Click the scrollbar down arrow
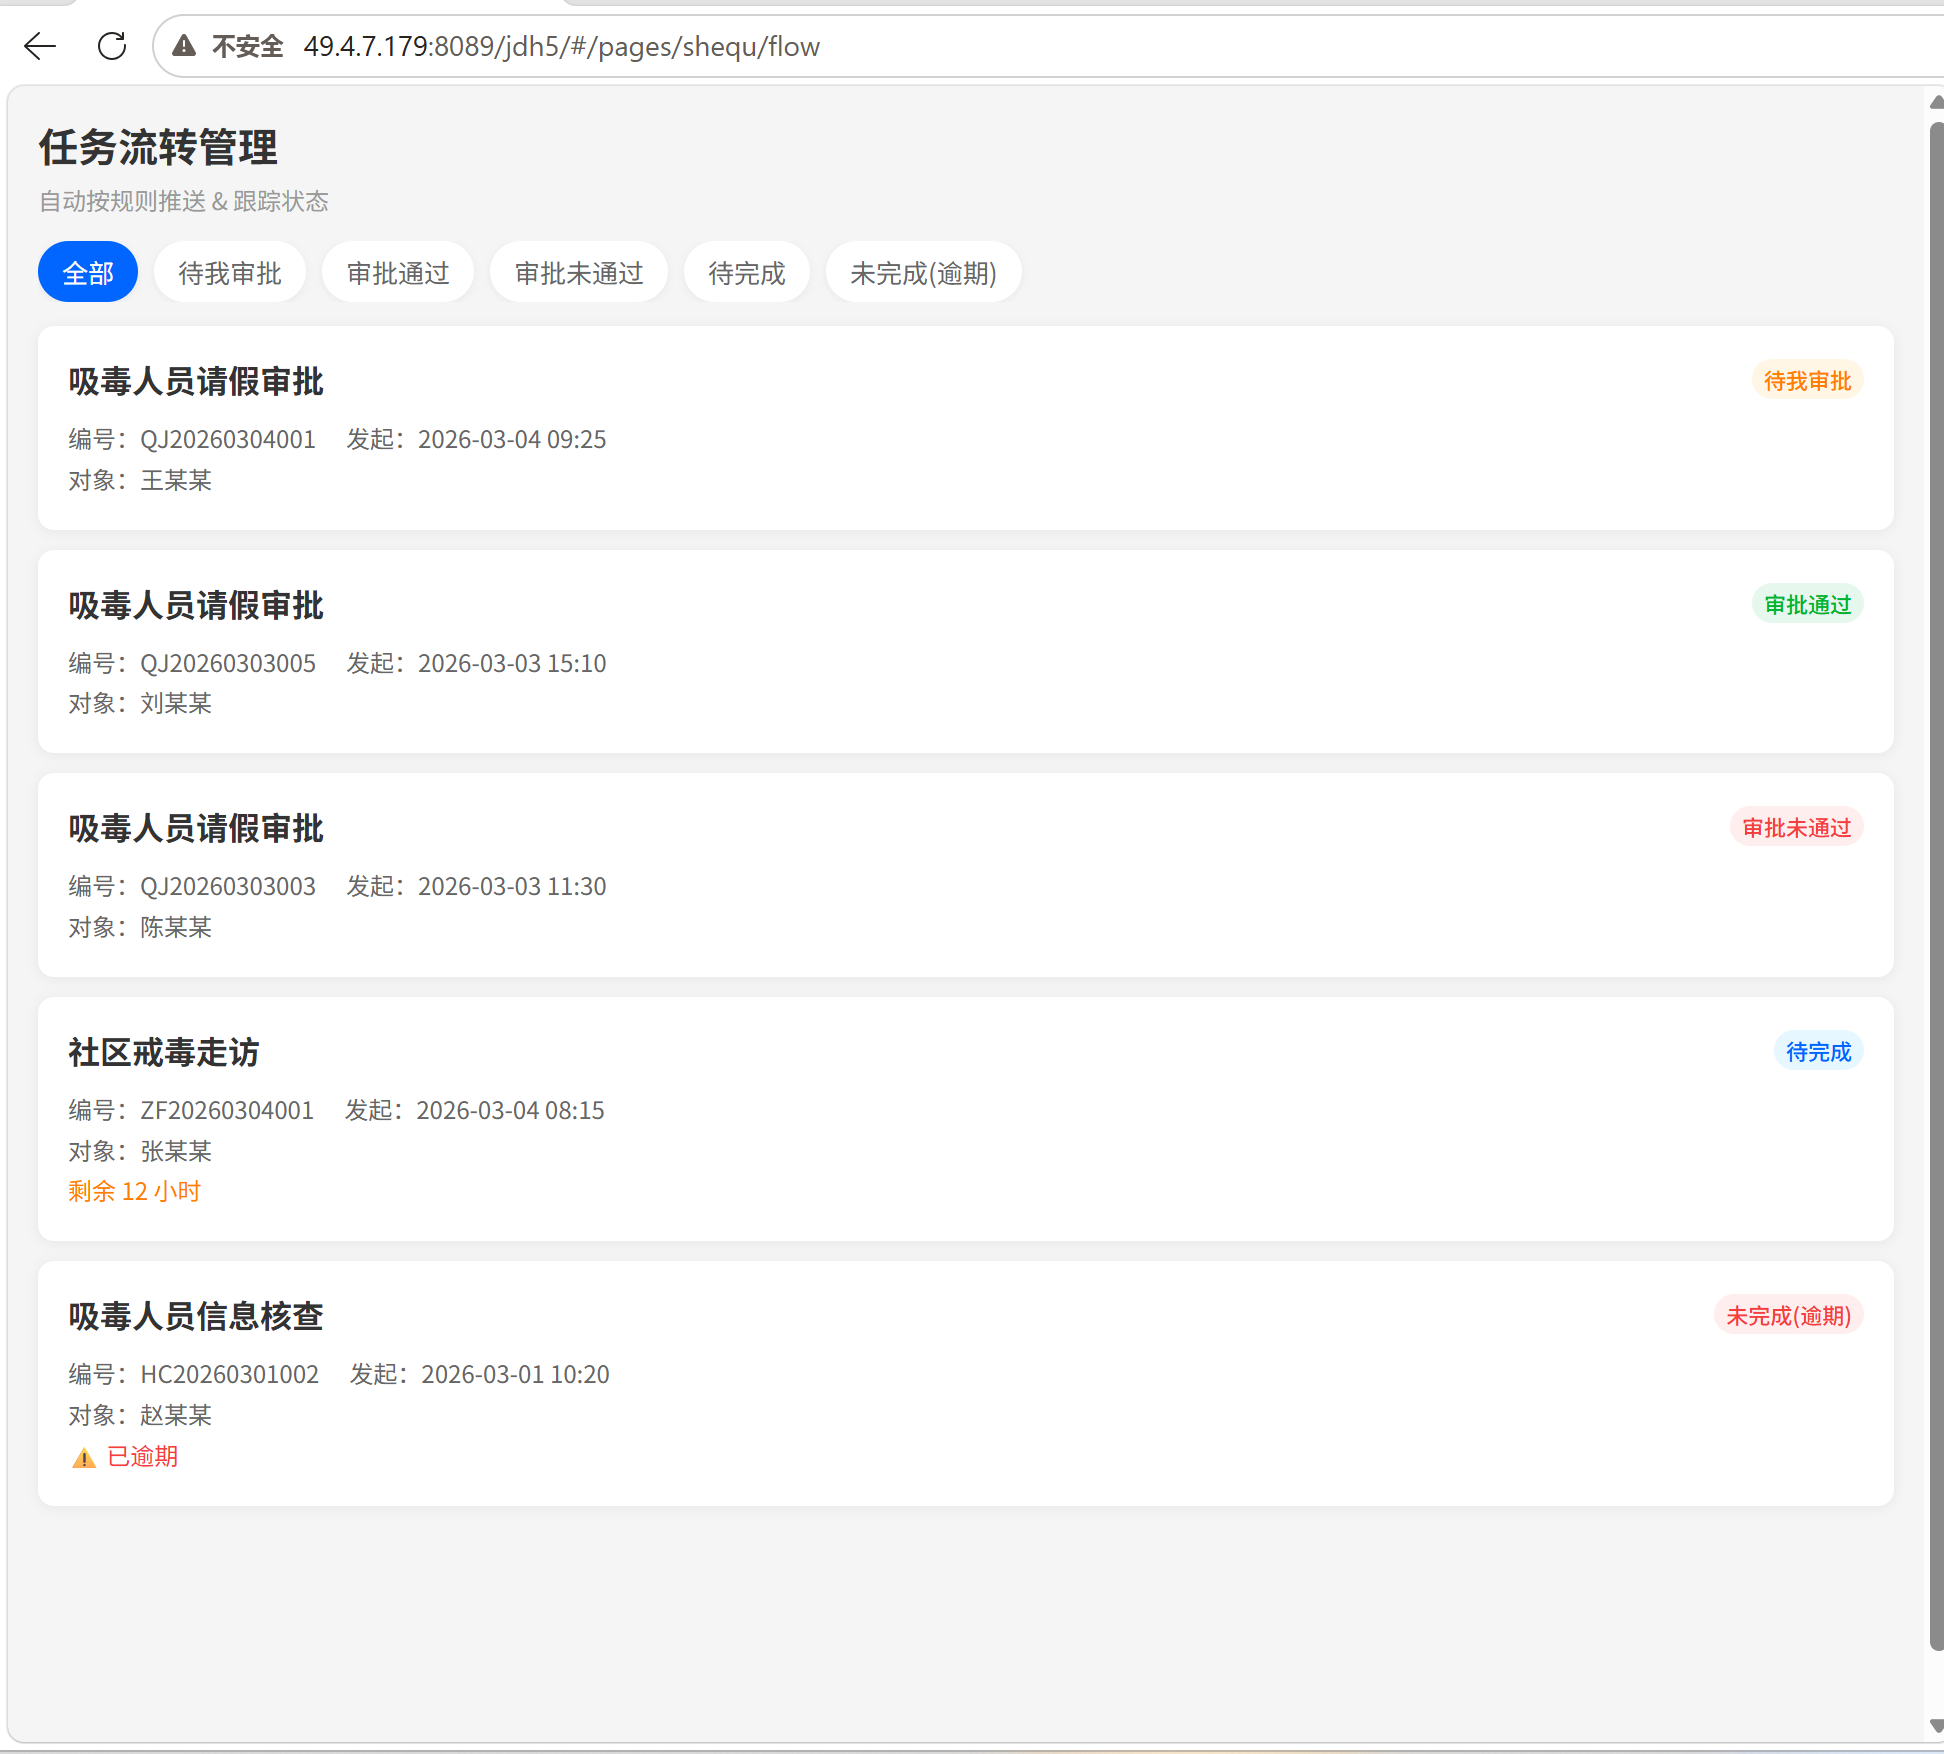 click(x=1936, y=1726)
